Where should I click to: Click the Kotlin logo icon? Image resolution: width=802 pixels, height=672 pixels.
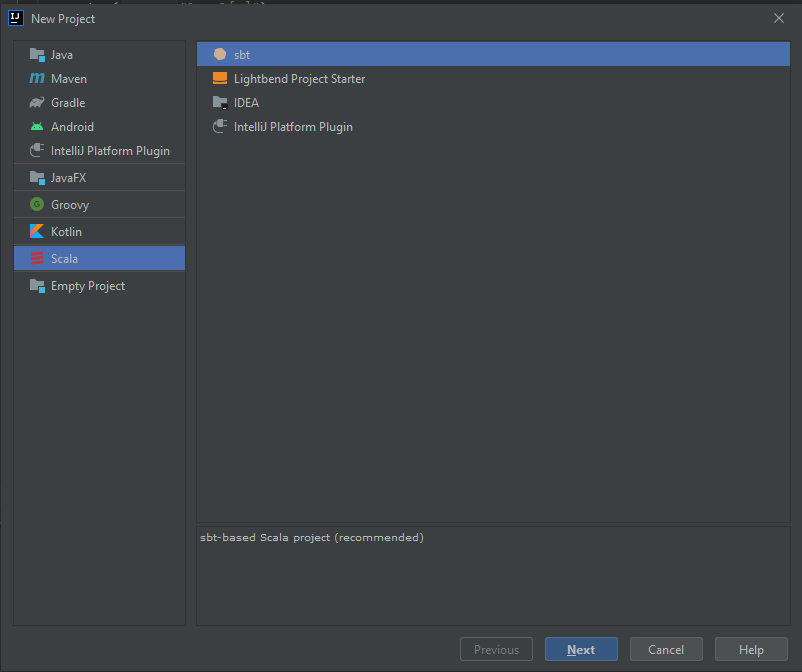[x=37, y=232]
